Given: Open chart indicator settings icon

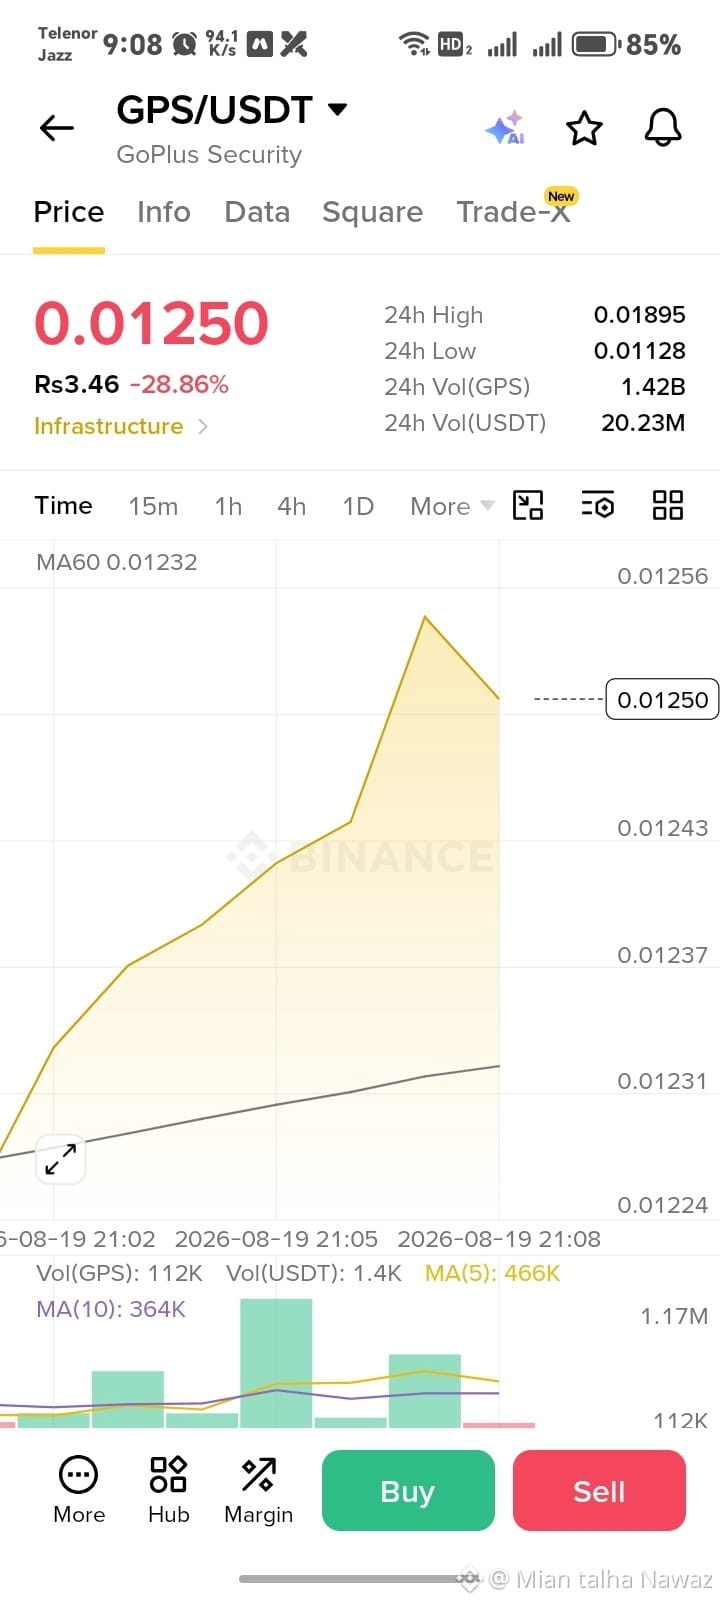Looking at the screenshot, I should (x=598, y=505).
